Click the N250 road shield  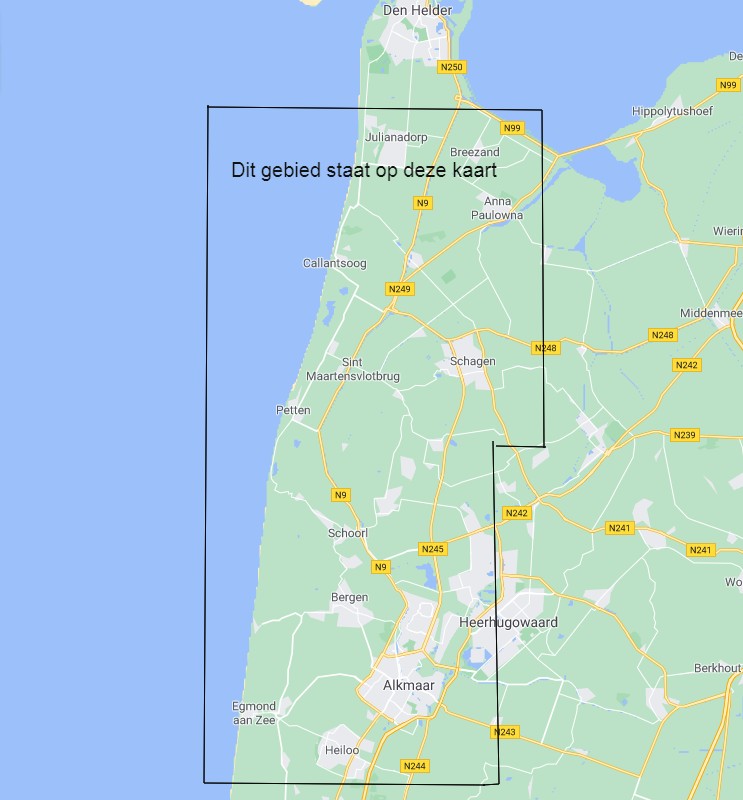tap(453, 67)
